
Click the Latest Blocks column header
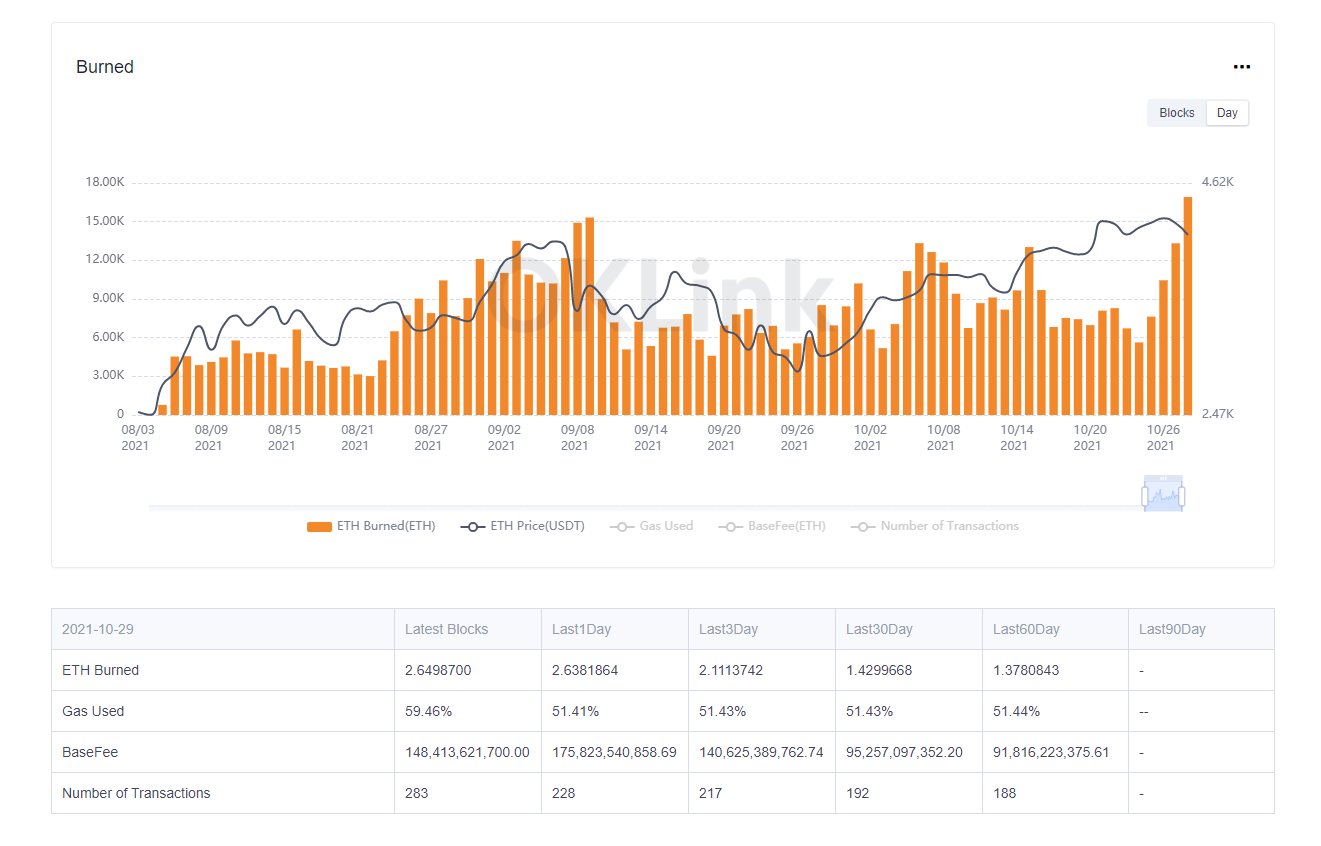click(x=468, y=629)
